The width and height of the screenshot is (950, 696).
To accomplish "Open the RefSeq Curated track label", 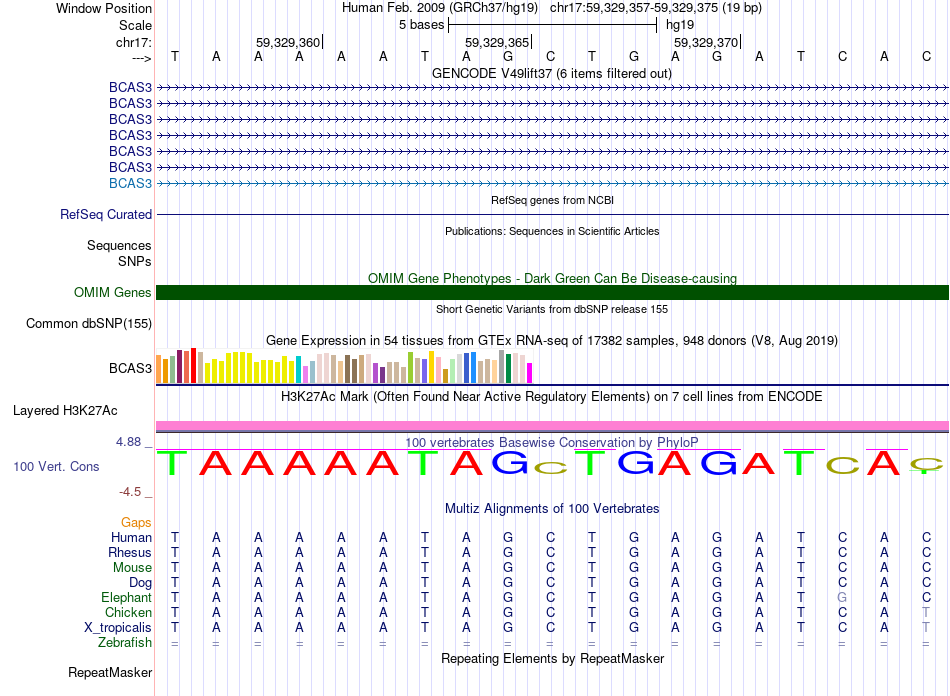I will click(x=106, y=214).
